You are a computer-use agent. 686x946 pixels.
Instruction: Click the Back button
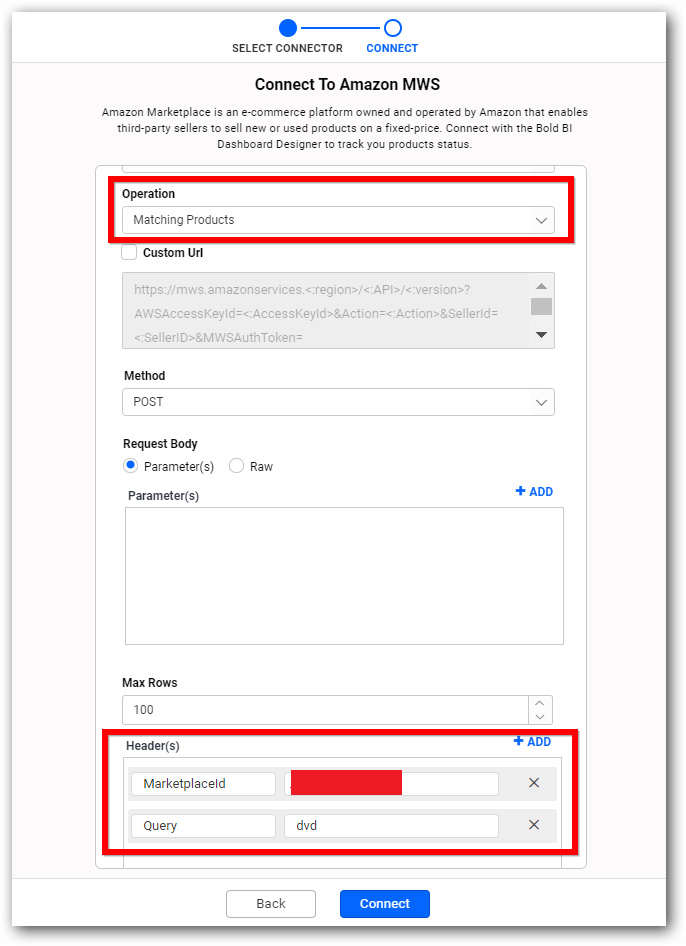[x=271, y=904]
